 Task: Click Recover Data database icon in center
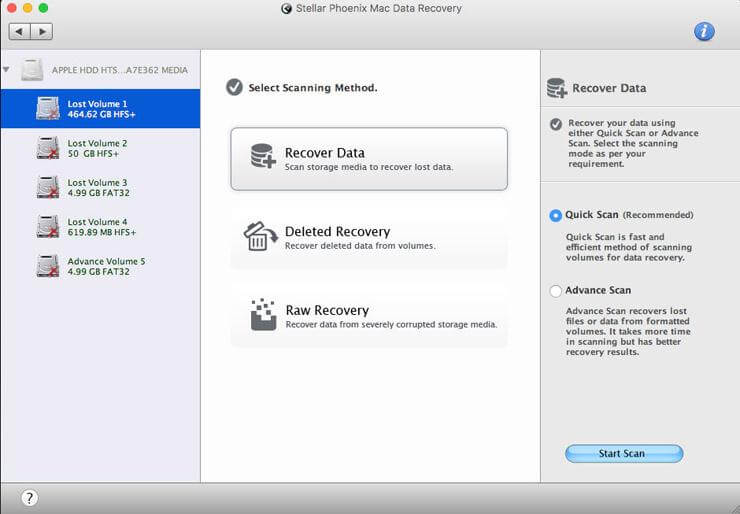[263, 156]
